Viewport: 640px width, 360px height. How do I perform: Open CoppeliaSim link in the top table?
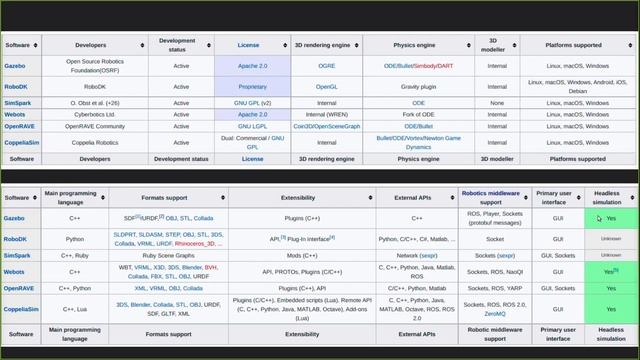coord(22,142)
